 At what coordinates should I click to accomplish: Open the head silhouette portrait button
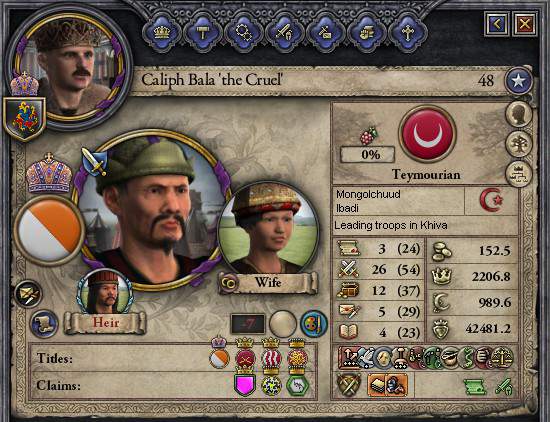click(x=518, y=114)
